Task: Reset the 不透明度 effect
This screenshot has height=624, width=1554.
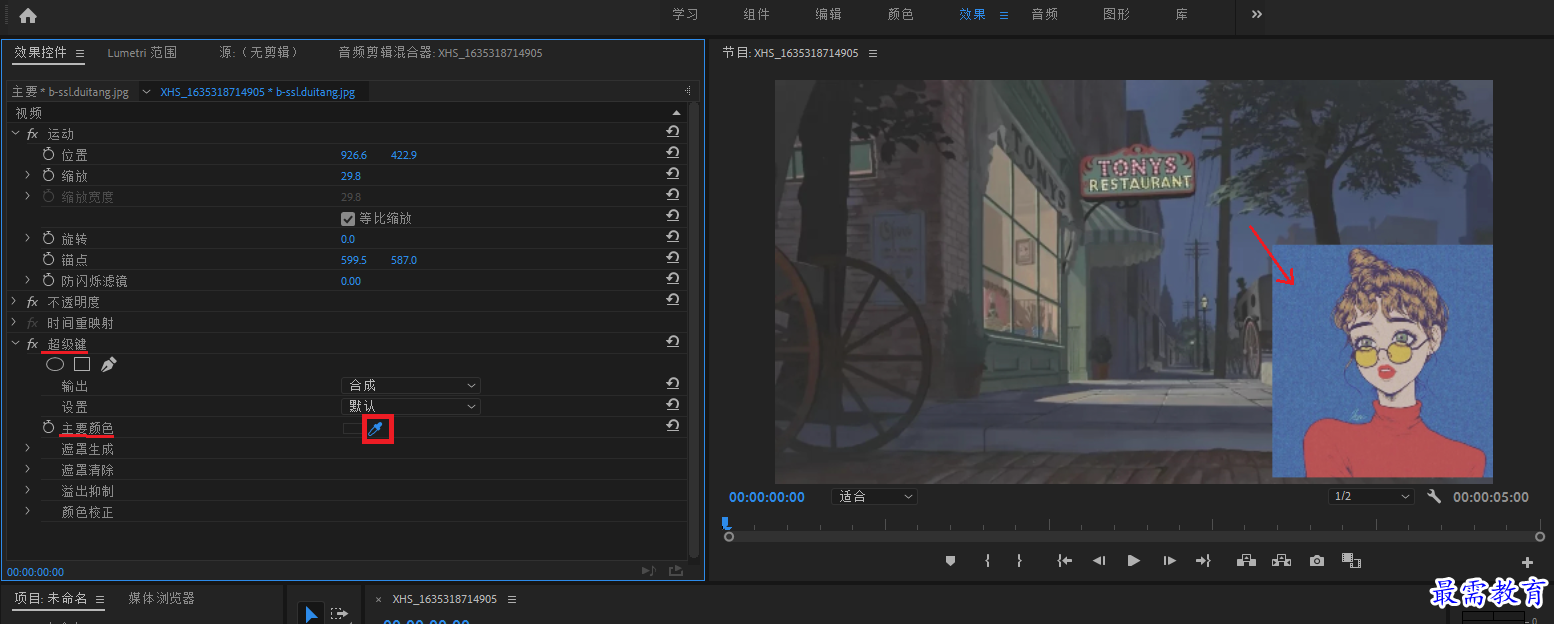Action: coord(673,300)
